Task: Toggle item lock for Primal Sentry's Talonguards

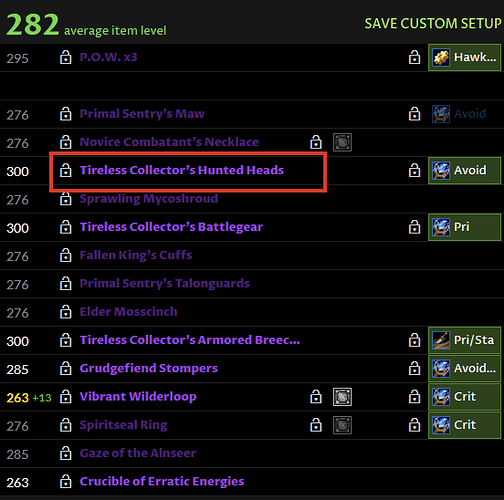Action: pyautogui.click(x=66, y=284)
